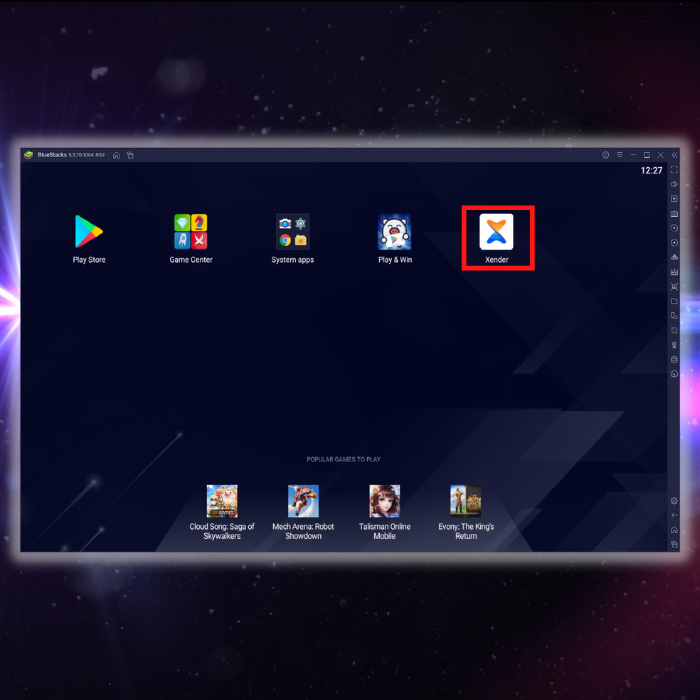Viewport: 700px width, 700px height.
Task: Collapse the sidebar with double-chevron arrow
Action: [x=675, y=155]
